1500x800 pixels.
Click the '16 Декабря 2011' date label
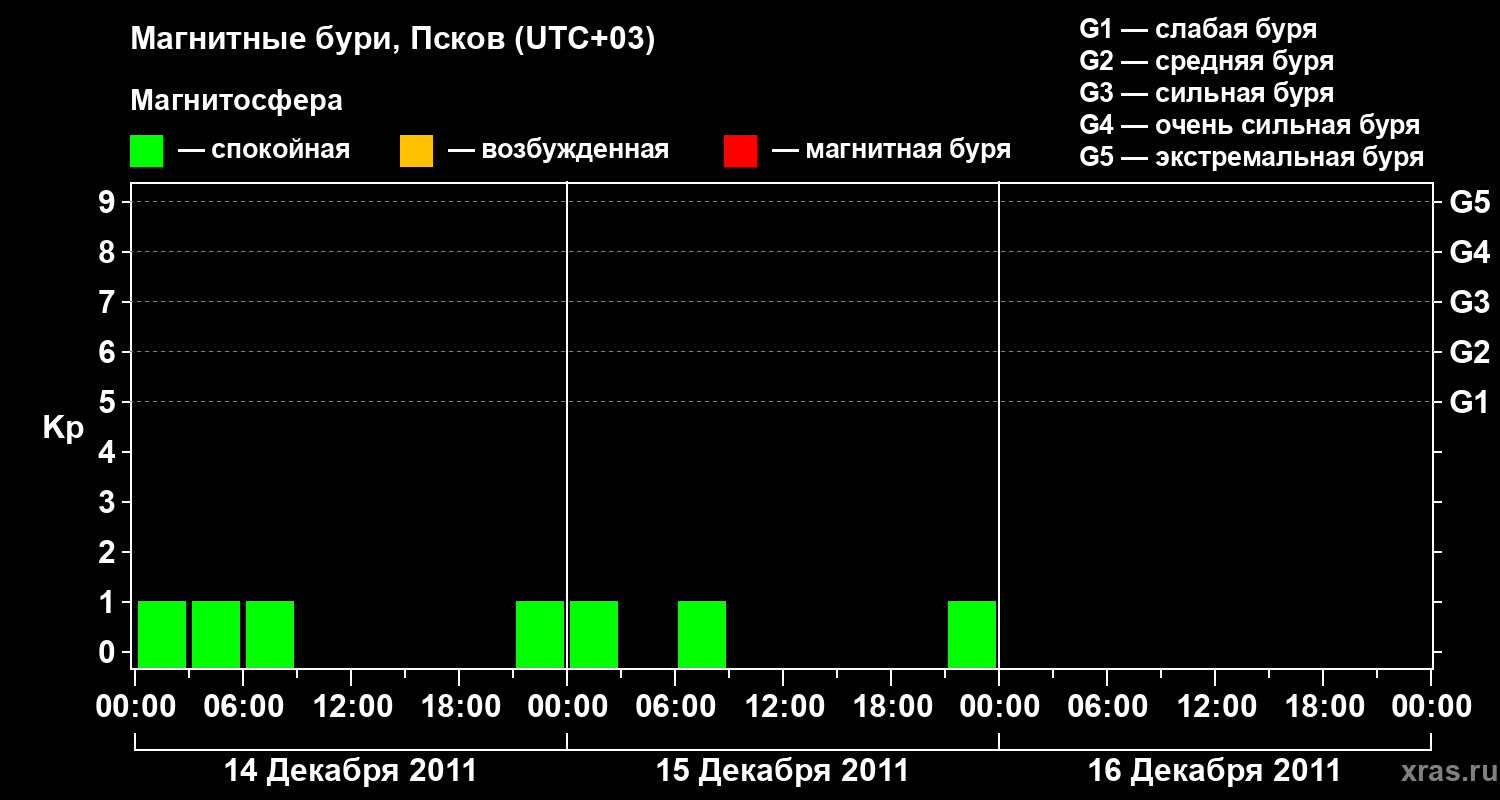coord(1214,771)
